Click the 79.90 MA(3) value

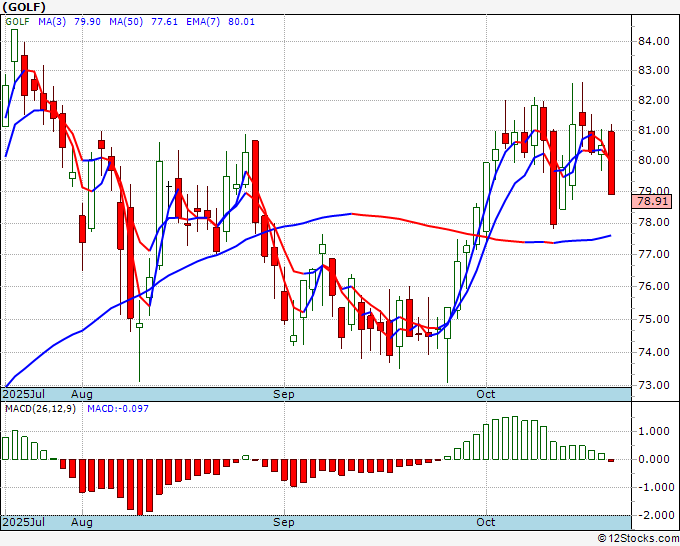click(x=87, y=22)
